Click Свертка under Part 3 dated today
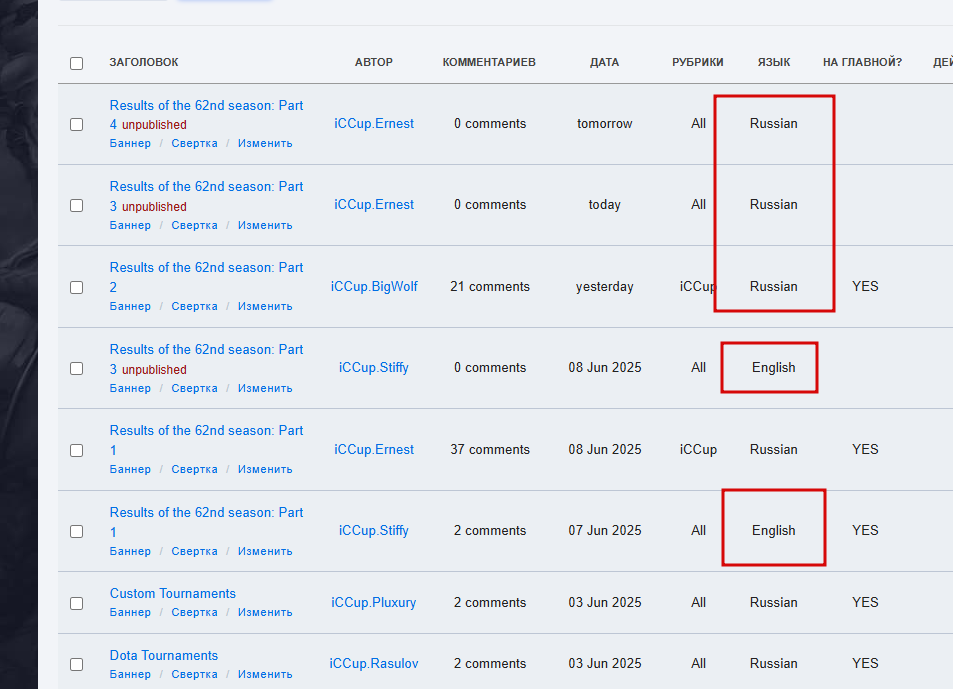The image size is (953, 689). tap(194, 225)
